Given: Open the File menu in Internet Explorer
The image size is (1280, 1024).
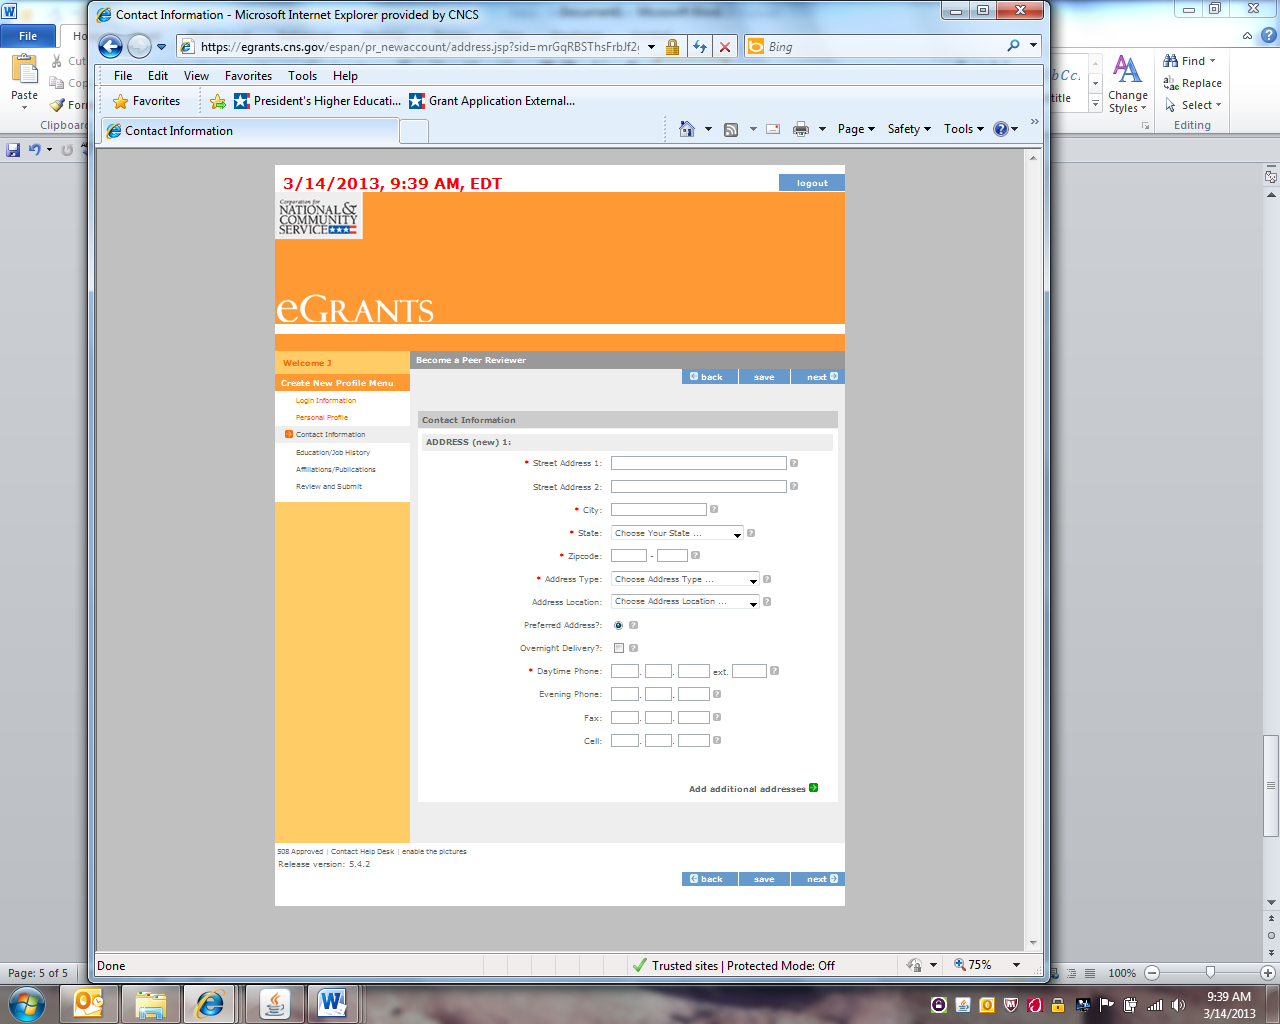Looking at the screenshot, I should pos(123,76).
